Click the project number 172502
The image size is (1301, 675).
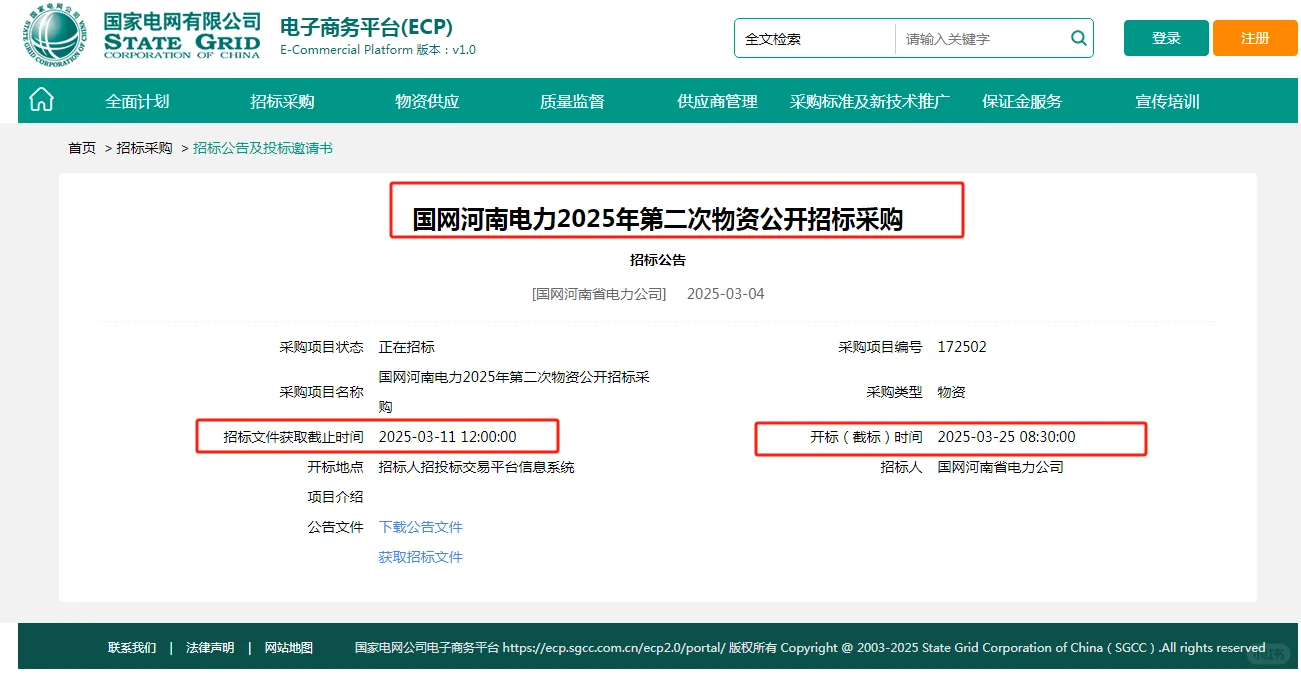point(962,347)
